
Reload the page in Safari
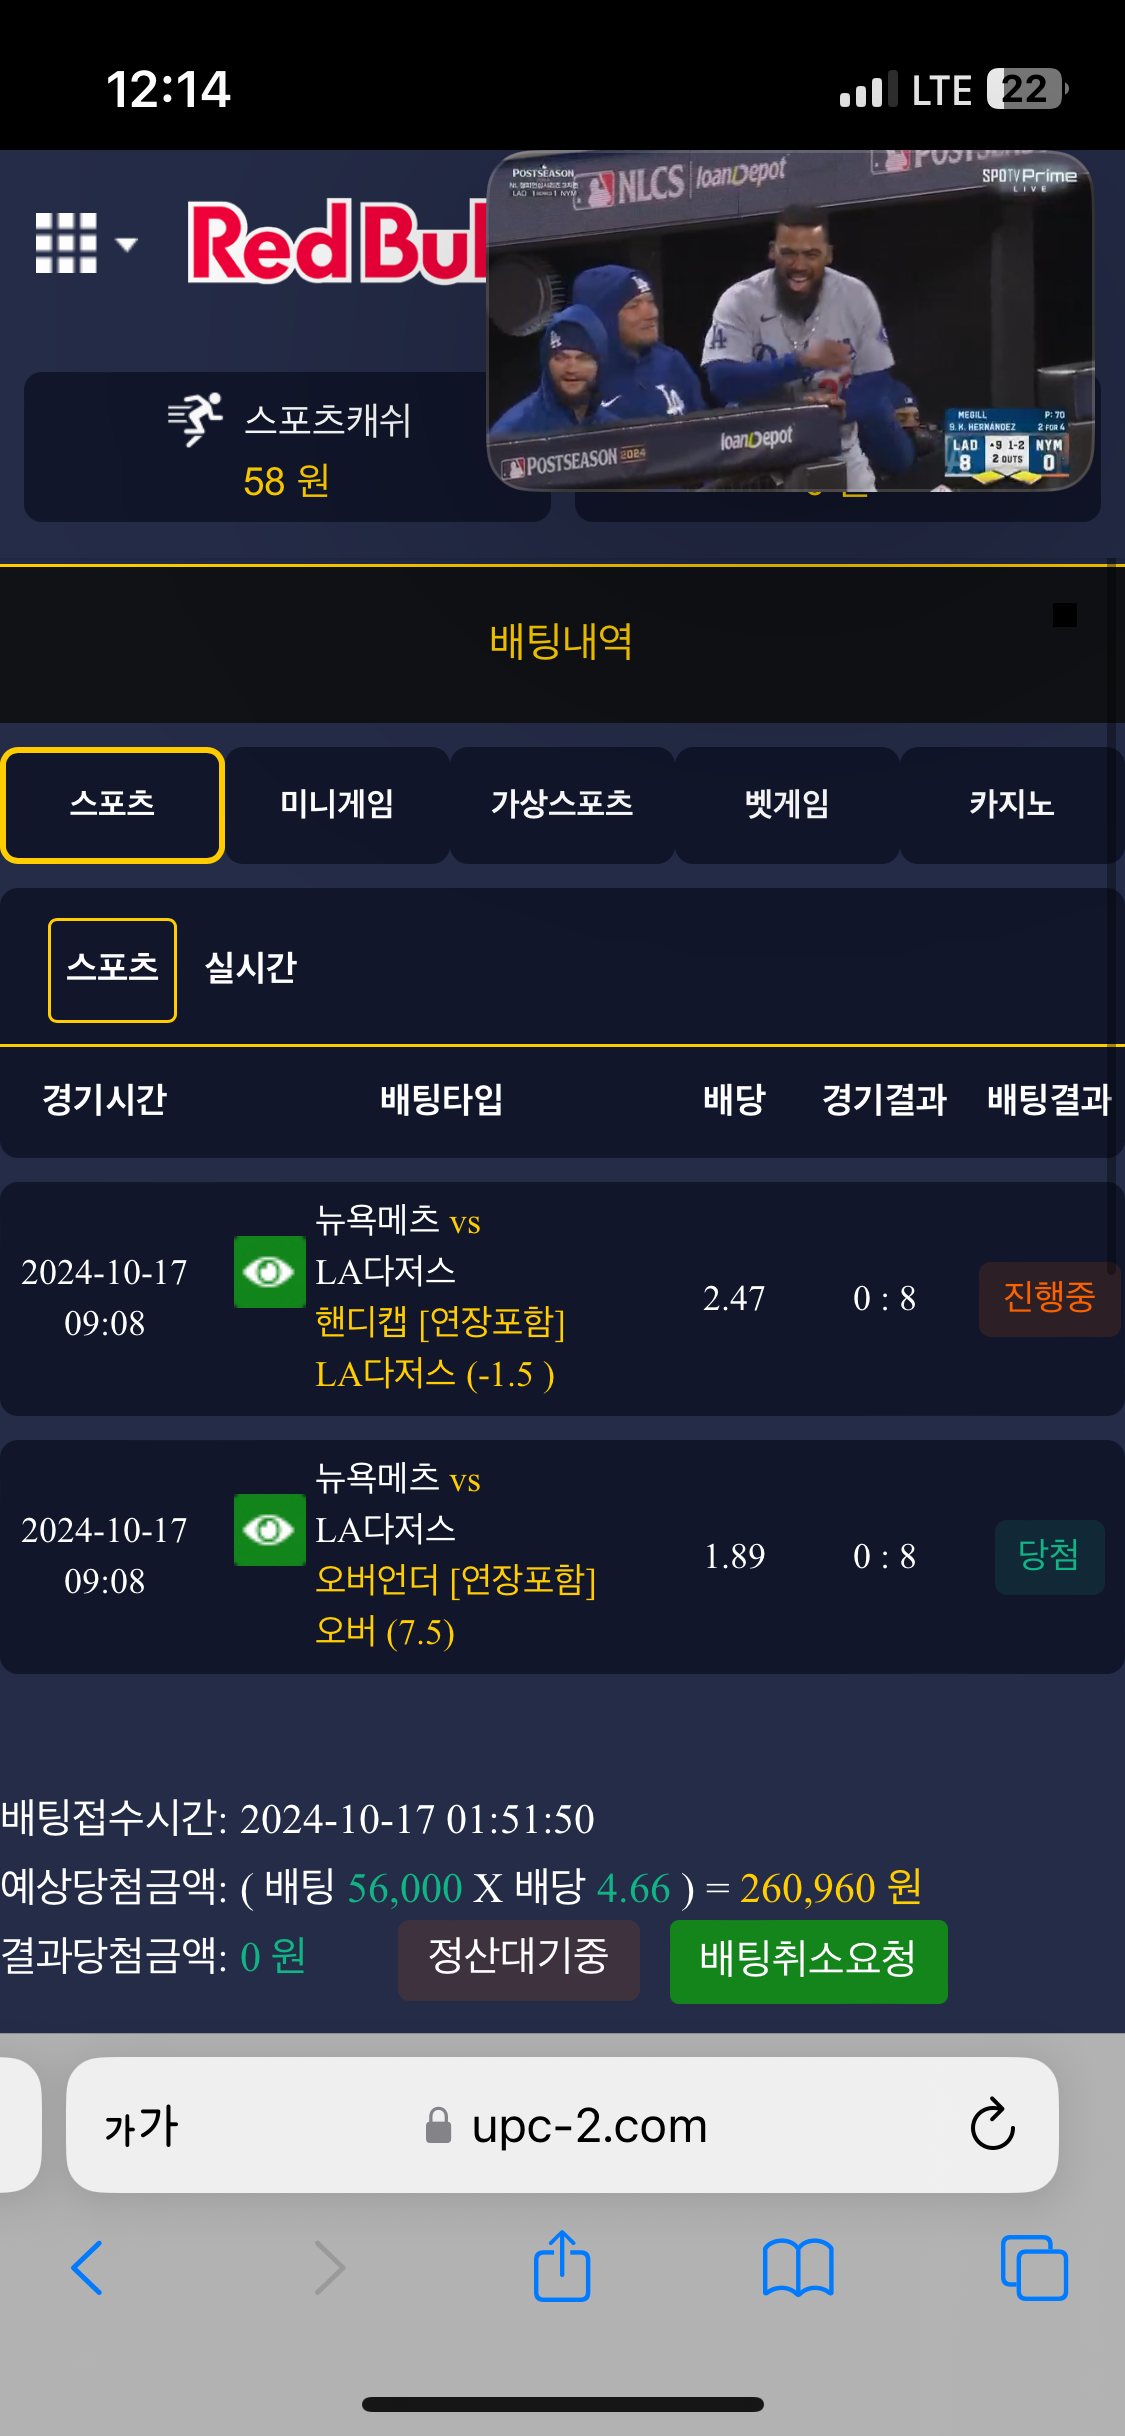tap(992, 2125)
